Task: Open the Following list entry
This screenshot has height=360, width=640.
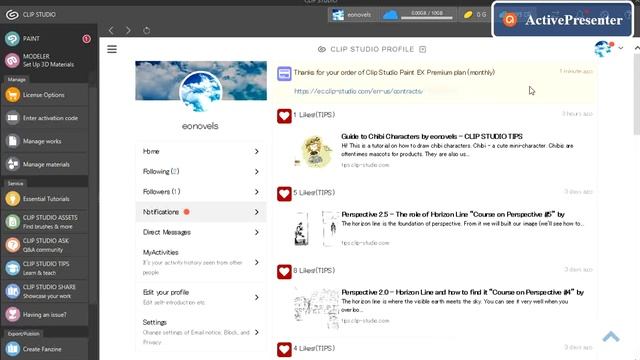Action: pos(201,171)
